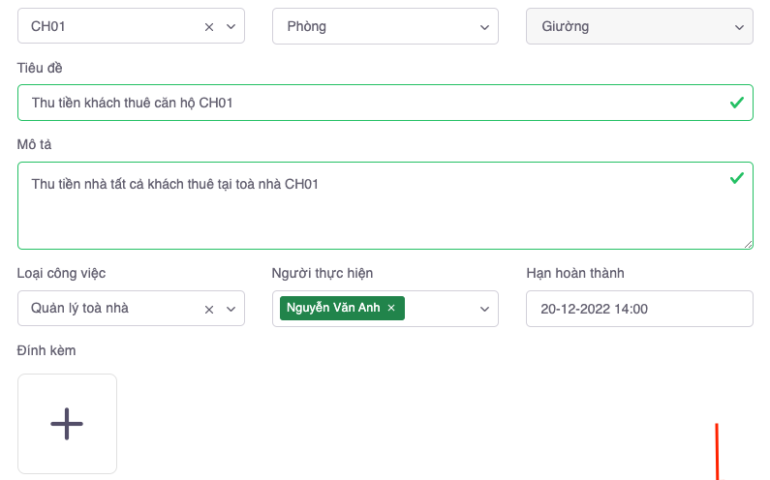Open the Giường dropdown
The height and width of the screenshot is (480, 770).
click(x=639, y=27)
